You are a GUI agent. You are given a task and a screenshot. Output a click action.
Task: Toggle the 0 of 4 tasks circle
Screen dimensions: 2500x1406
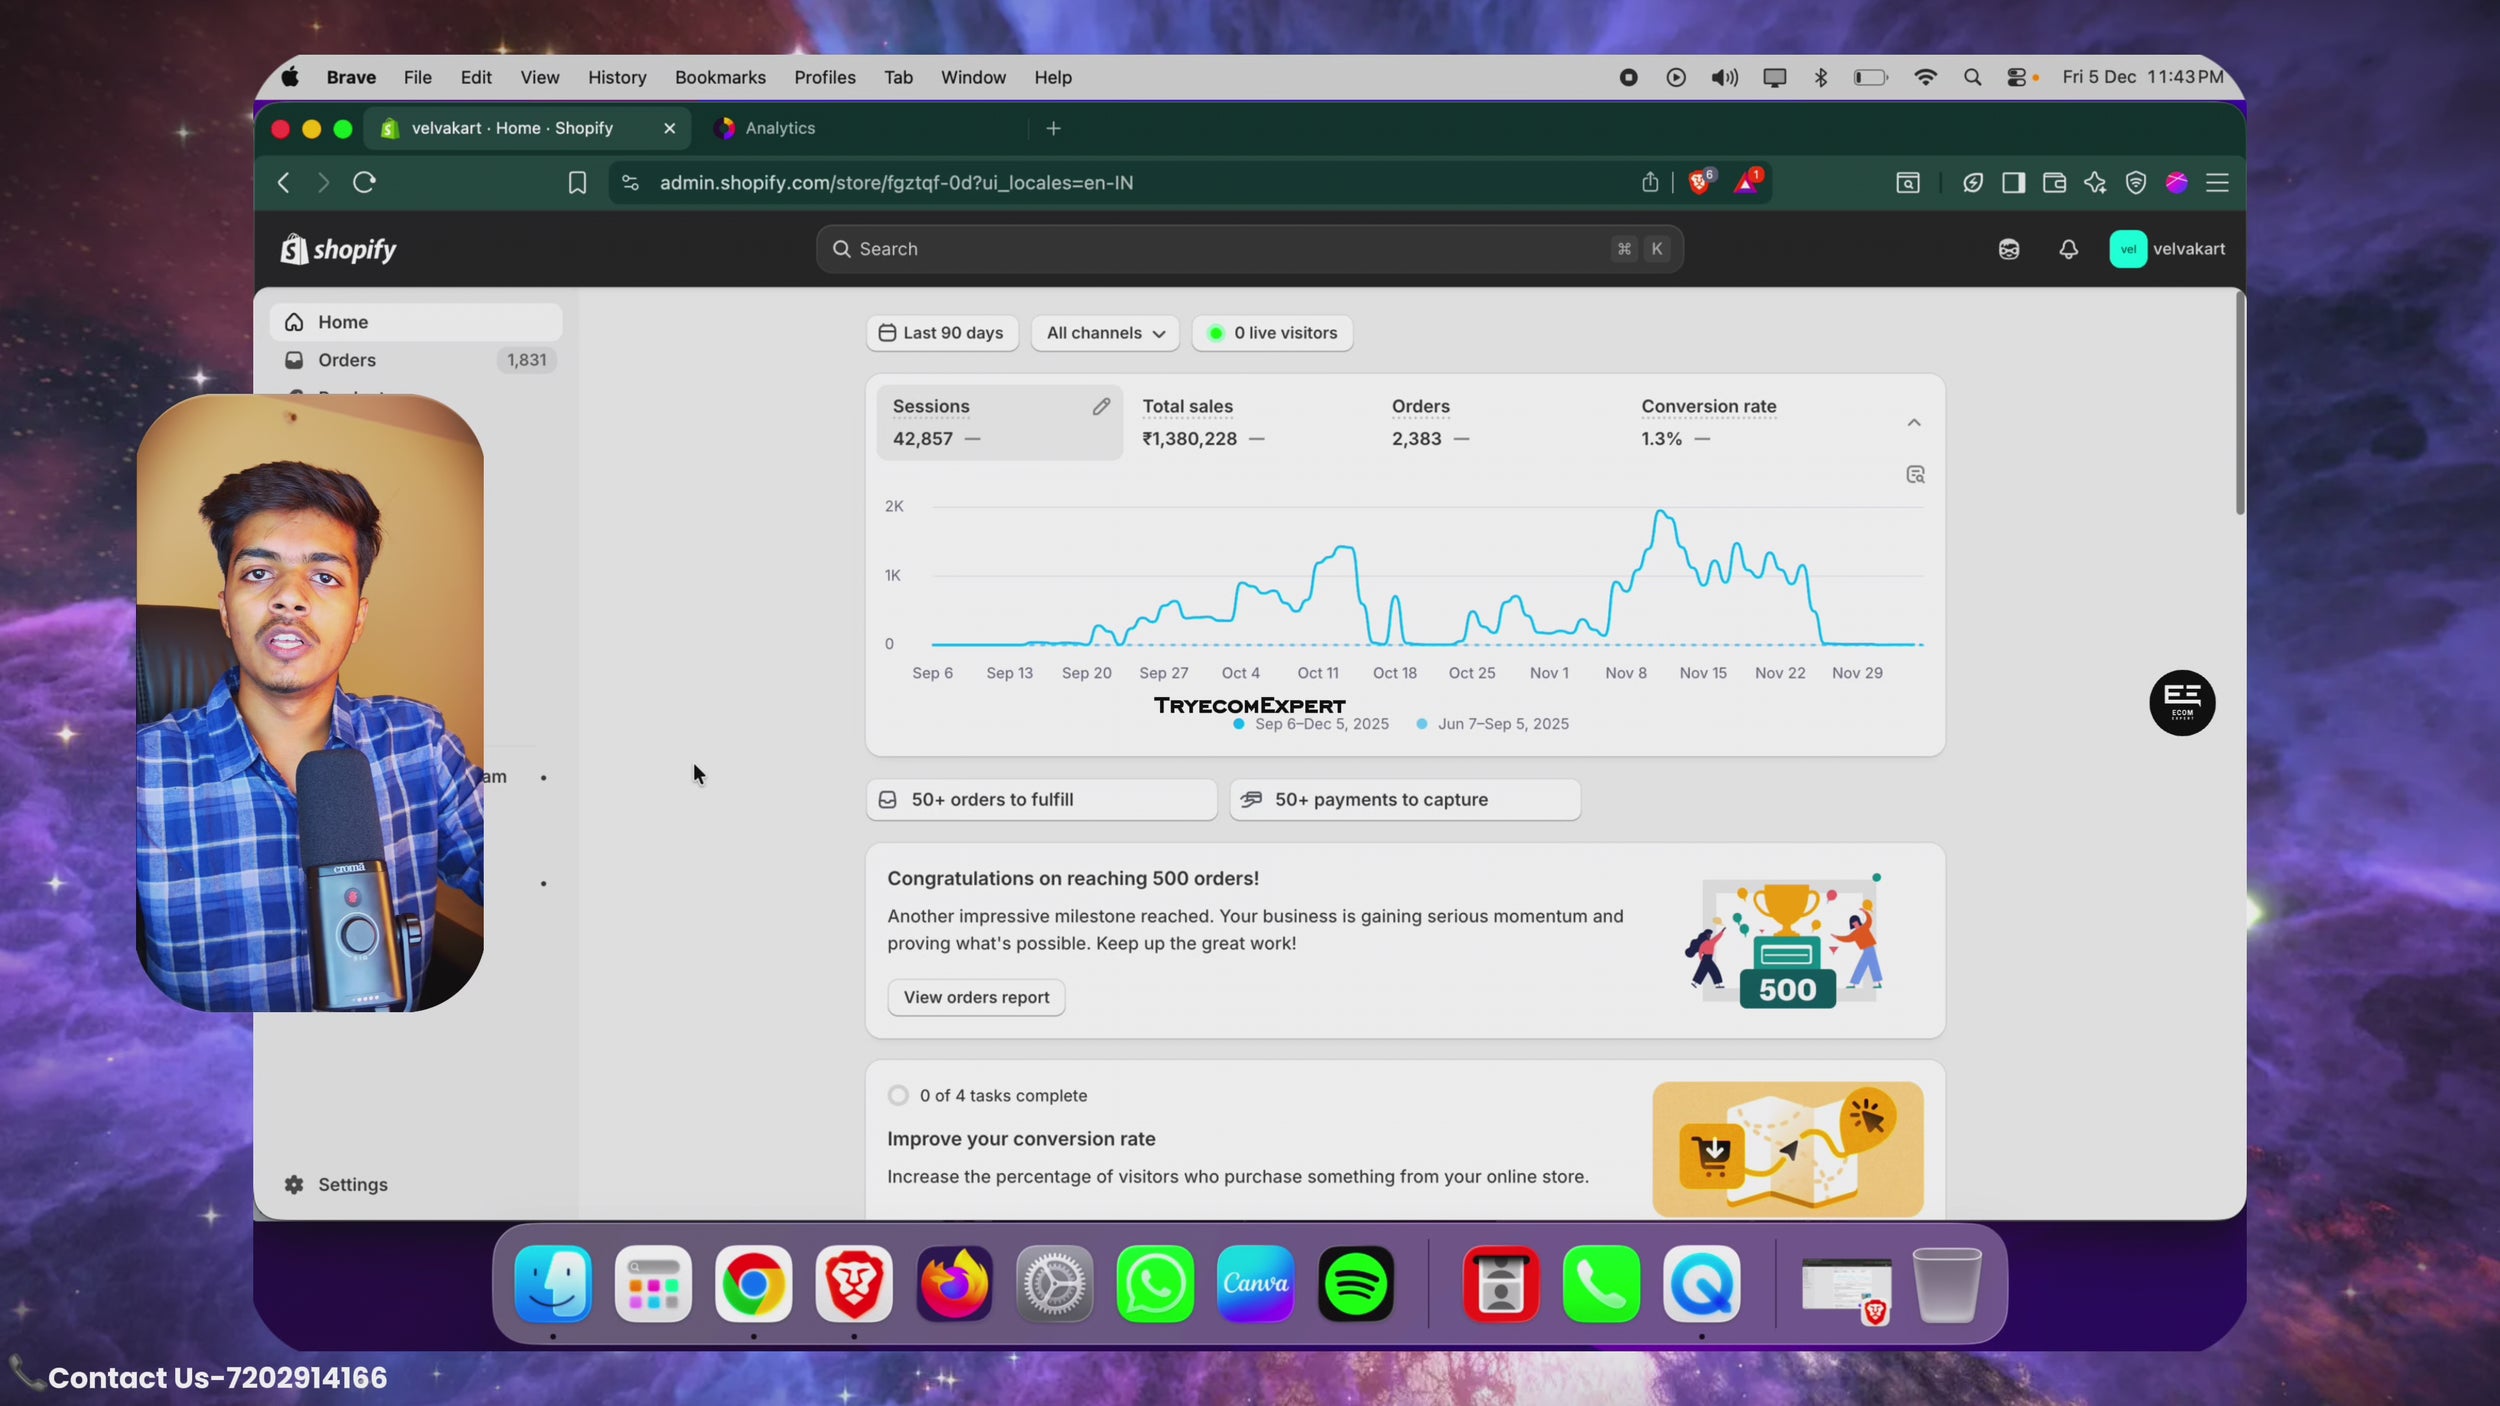898,1095
